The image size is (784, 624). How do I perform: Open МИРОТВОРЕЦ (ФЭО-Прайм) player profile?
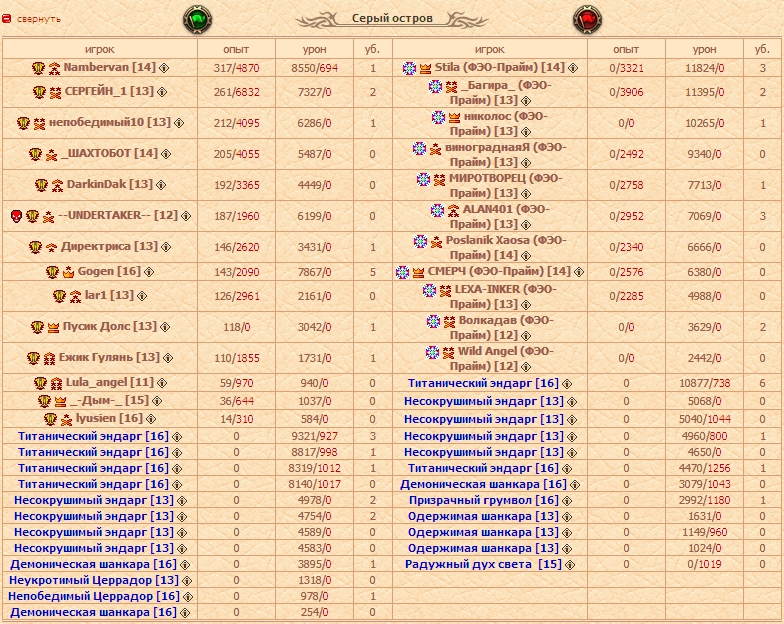coord(506,186)
